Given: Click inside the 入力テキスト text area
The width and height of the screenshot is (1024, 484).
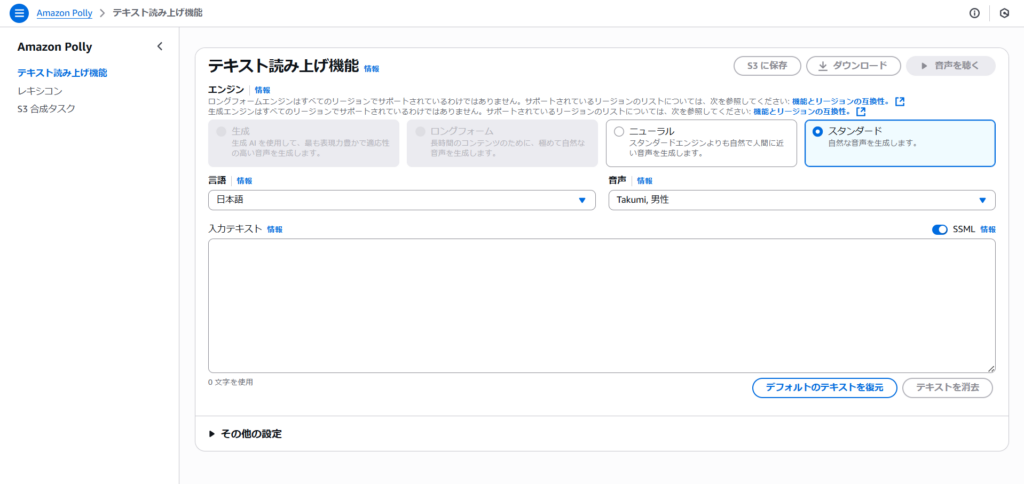Looking at the screenshot, I should [x=602, y=306].
